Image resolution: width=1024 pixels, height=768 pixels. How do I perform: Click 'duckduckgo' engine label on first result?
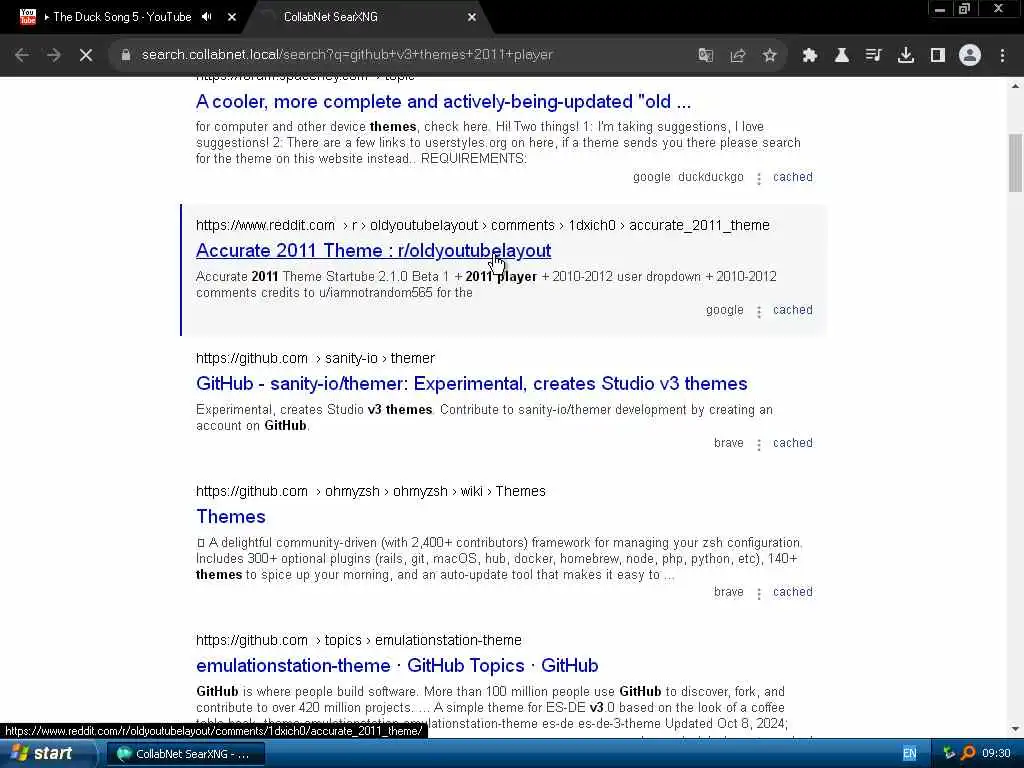(711, 177)
